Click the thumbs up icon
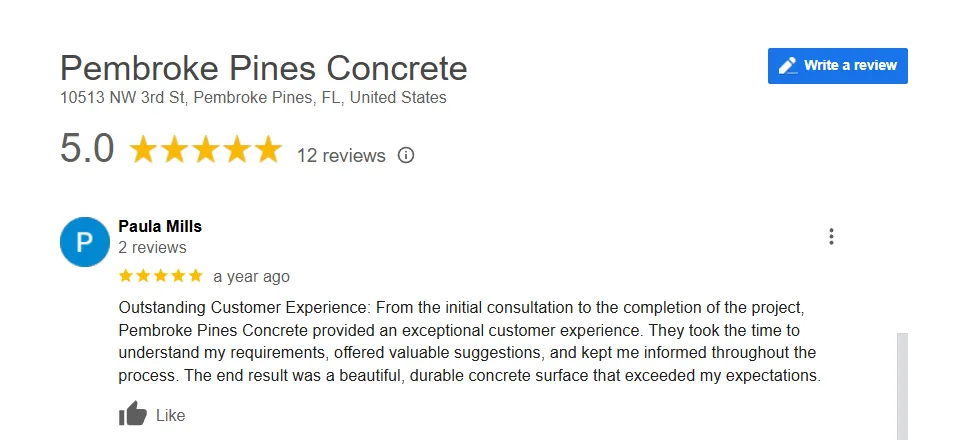This screenshot has width=965, height=440. [133, 414]
